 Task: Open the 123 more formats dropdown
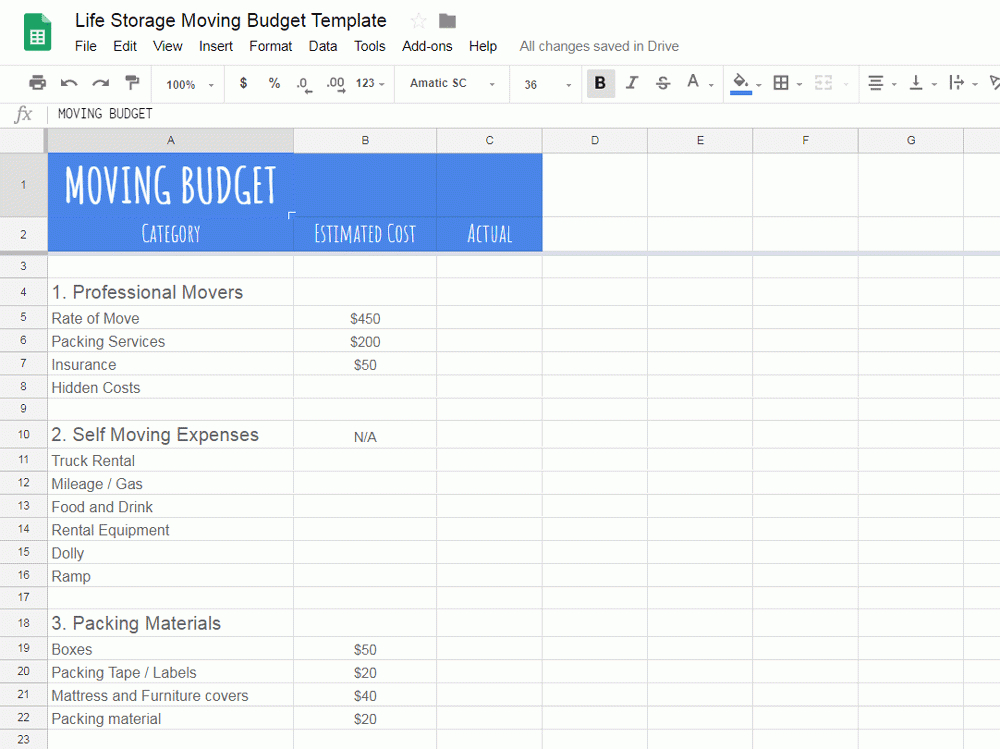tap(370, 83)
